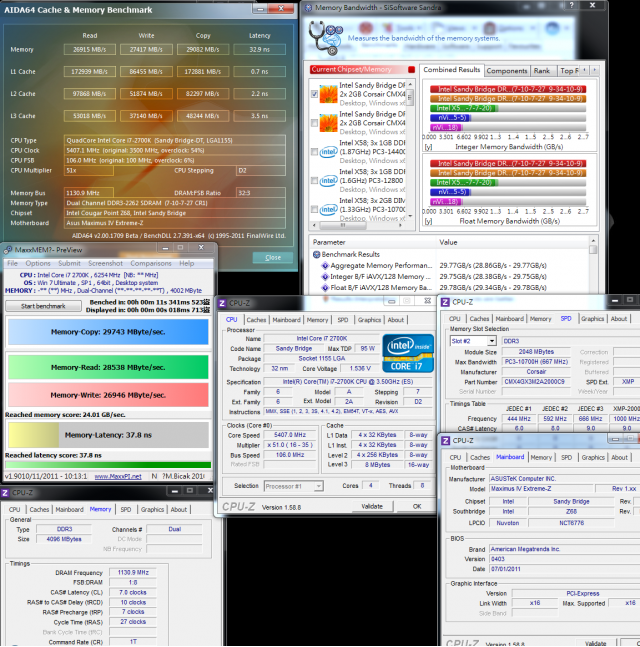Click the diamond icon beside Integer B/F iAVX/128 Memory
This screenshot has width=640, height=647.
[x=325, y=277]
